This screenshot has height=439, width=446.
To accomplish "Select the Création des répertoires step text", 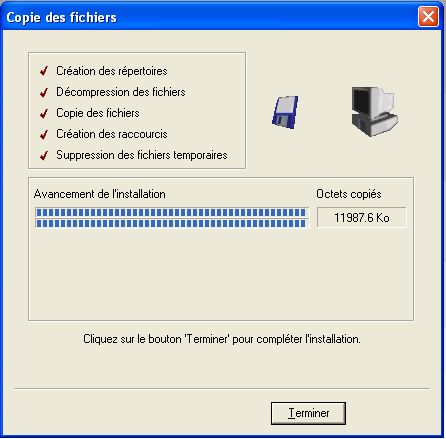I will (x=112, y=71).
